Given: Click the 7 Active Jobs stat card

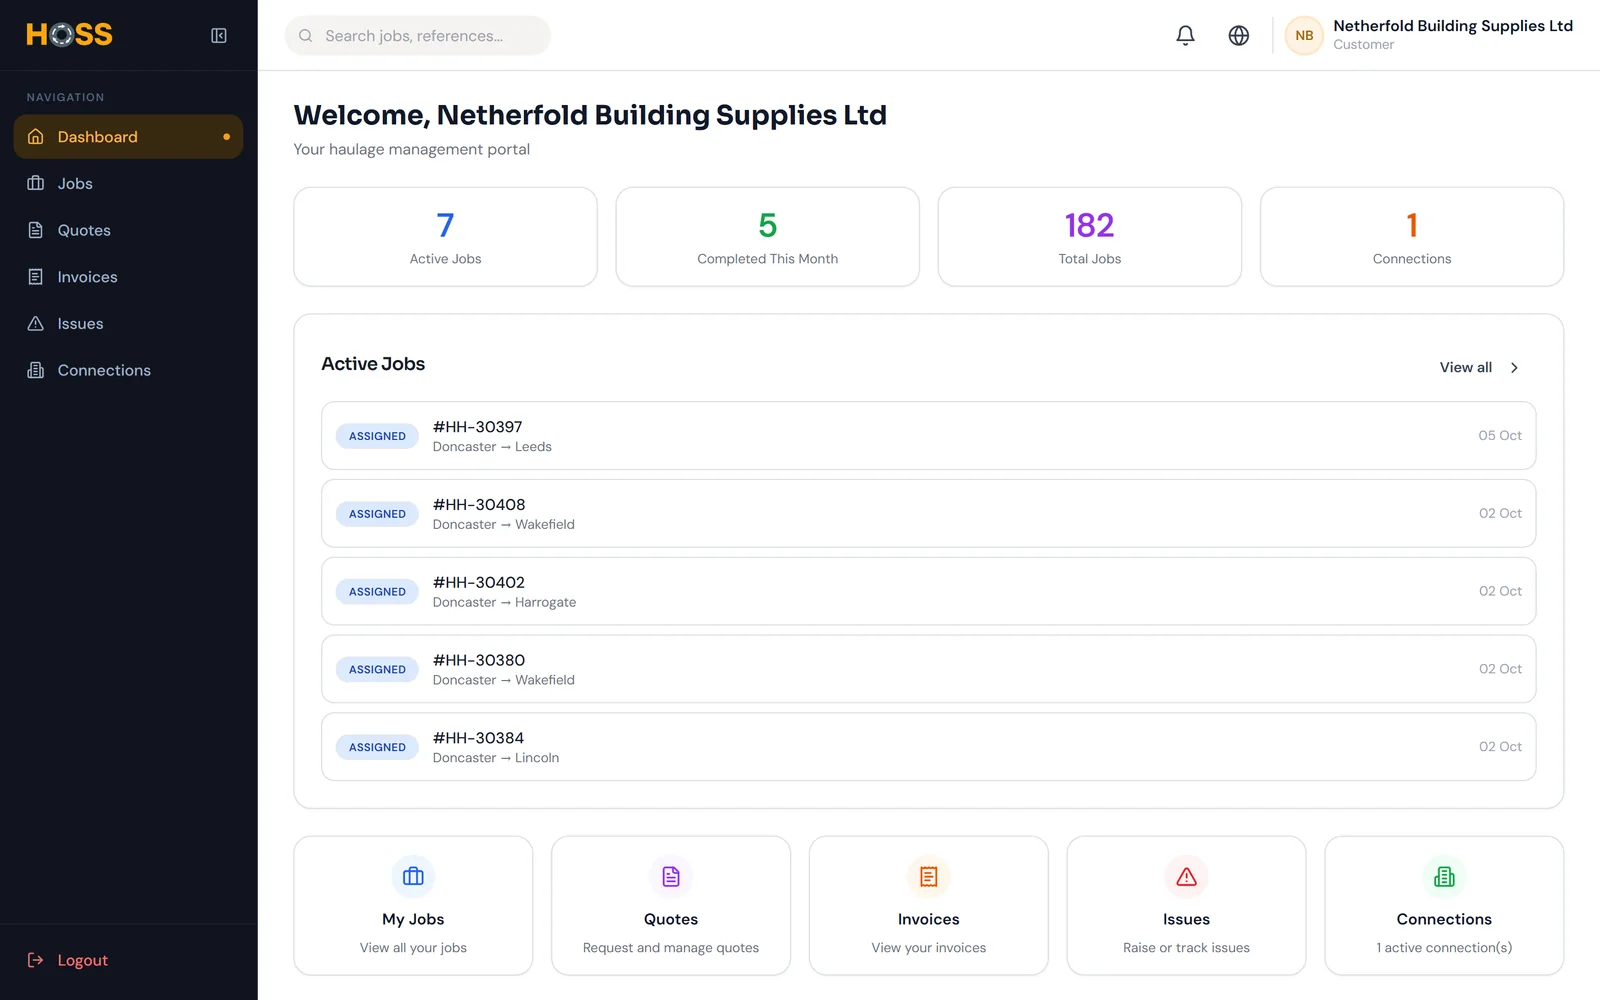Looking at the screenshot, I should [445, 237].
